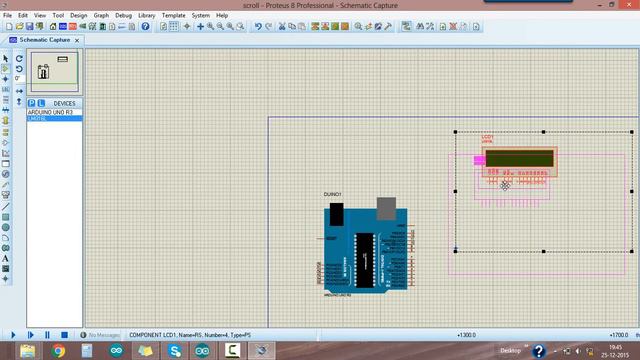Go to the Home page icon
The height and width of the screenshot is (360, 640).
click(53, 27)
